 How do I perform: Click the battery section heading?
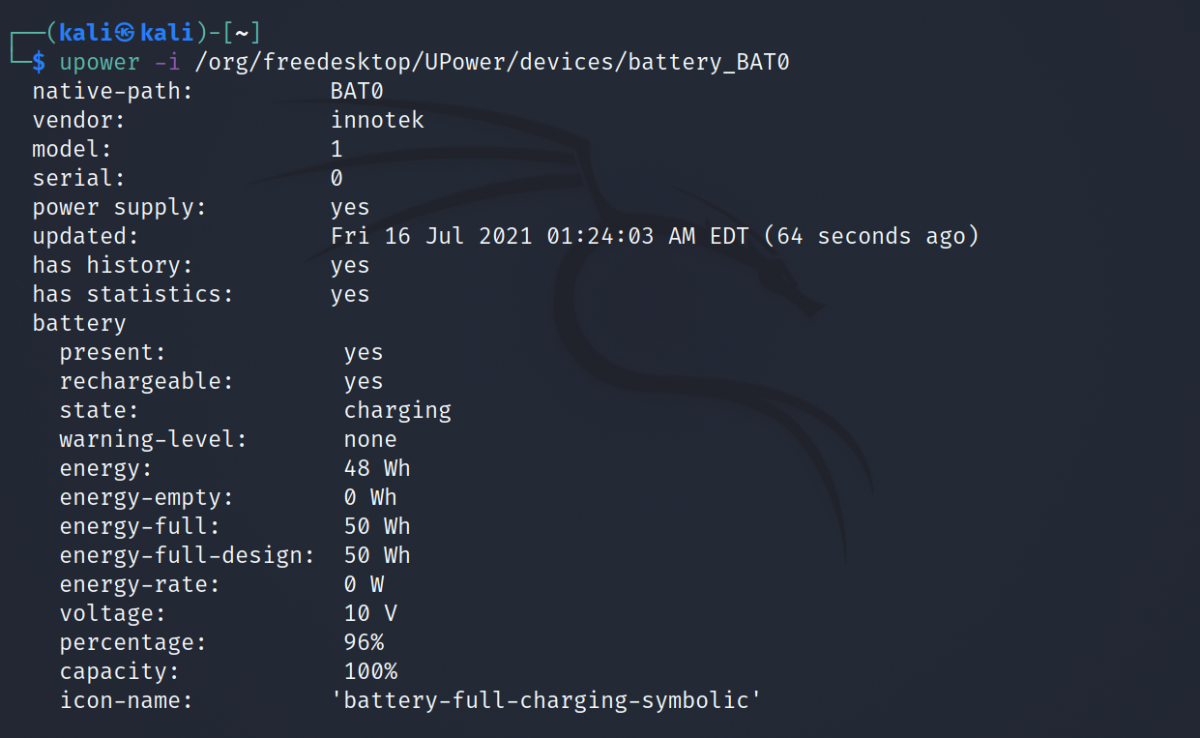[x=79, y=323]
